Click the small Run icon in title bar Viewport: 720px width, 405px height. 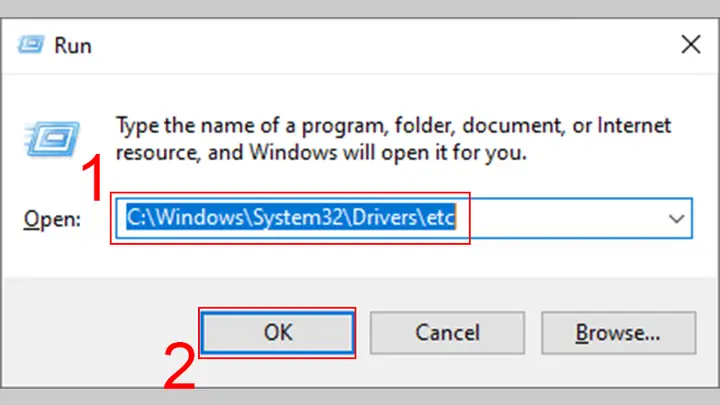point(31,45)
